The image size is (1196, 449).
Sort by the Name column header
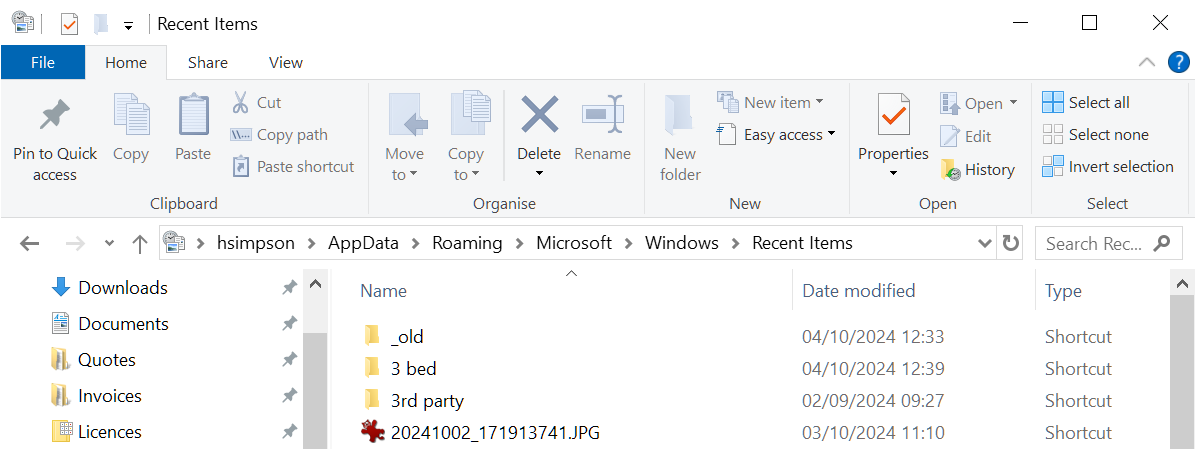[384, 290]
